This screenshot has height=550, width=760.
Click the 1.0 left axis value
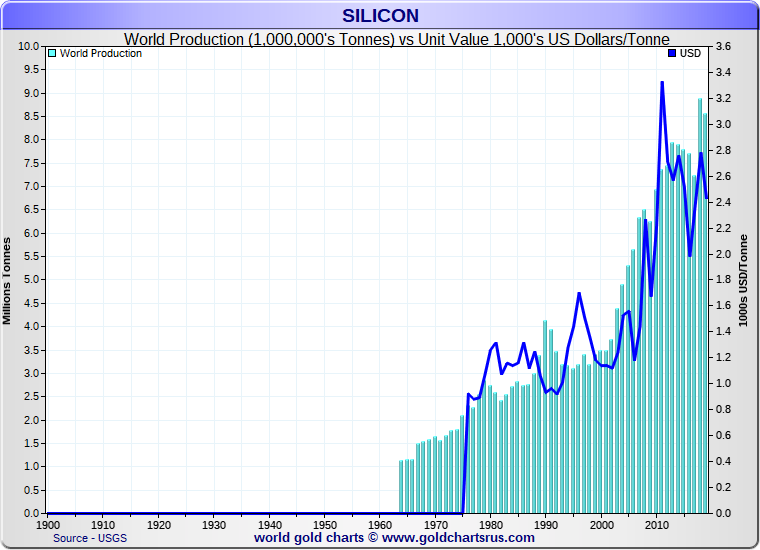click(x=32, y=466)
